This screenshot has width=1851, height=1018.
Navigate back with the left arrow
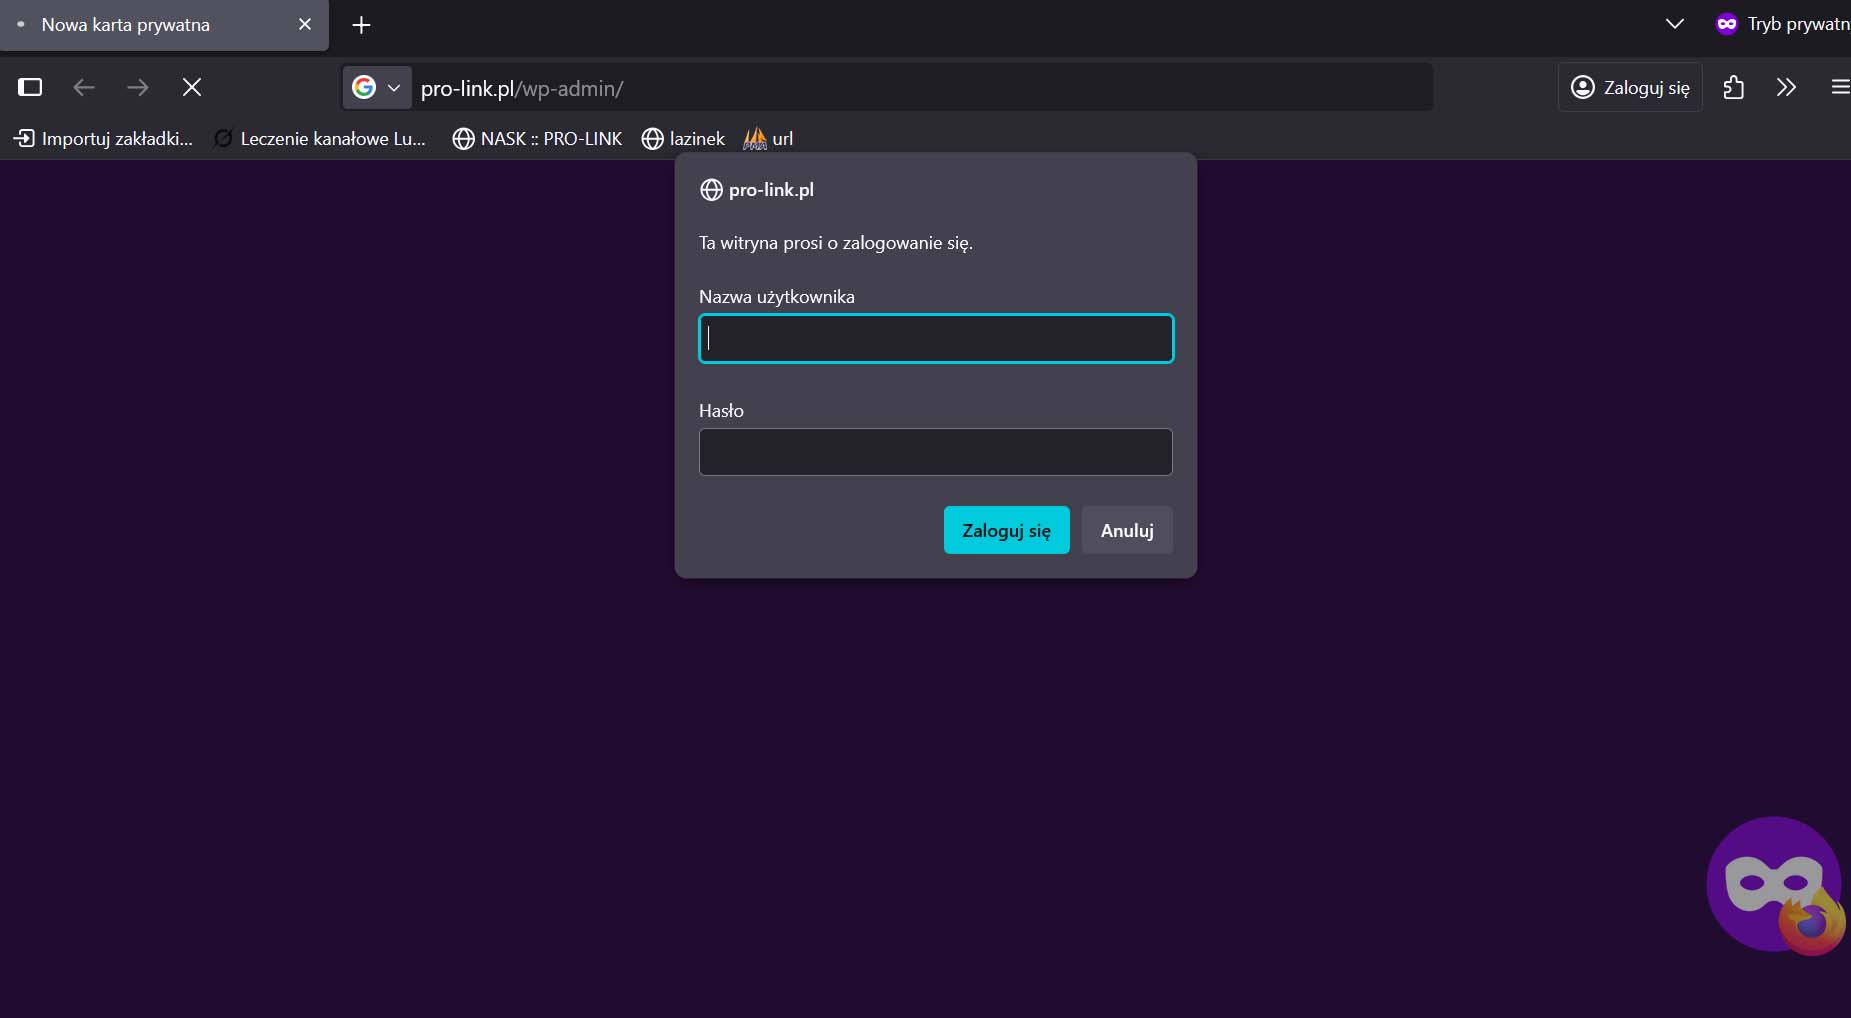[84, 88]
